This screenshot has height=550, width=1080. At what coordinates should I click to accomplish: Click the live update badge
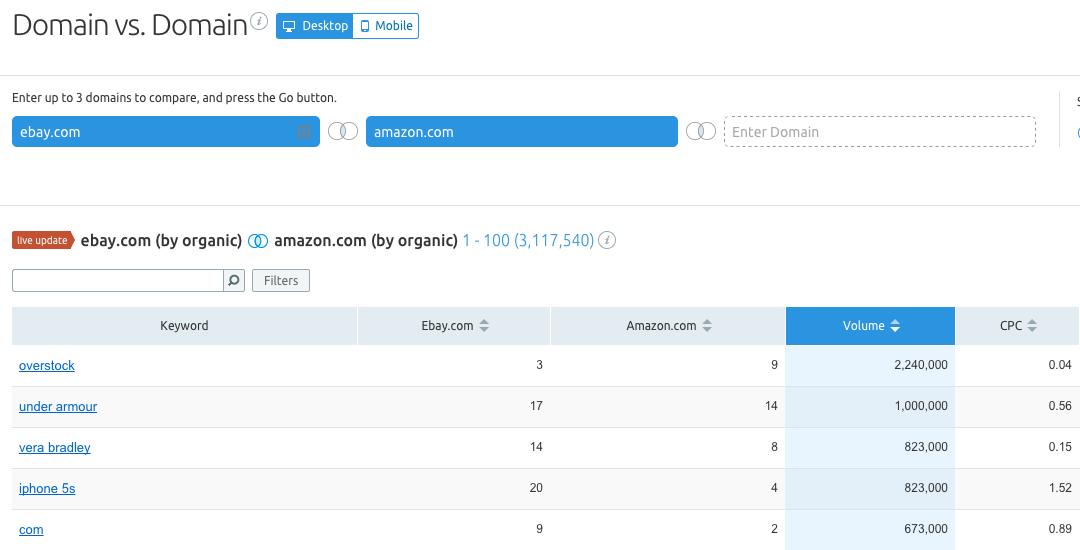click(x=43, y=240)
